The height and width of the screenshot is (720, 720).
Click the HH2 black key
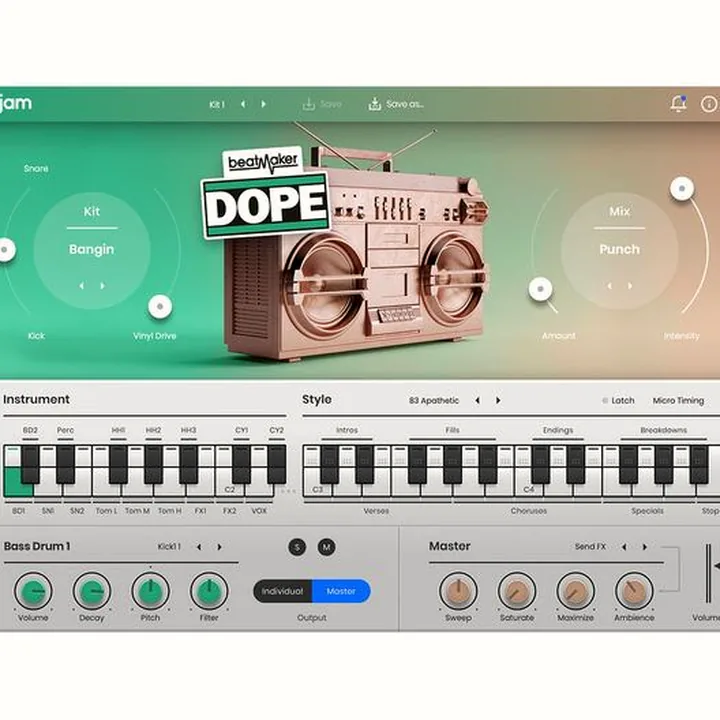(153, 464)
